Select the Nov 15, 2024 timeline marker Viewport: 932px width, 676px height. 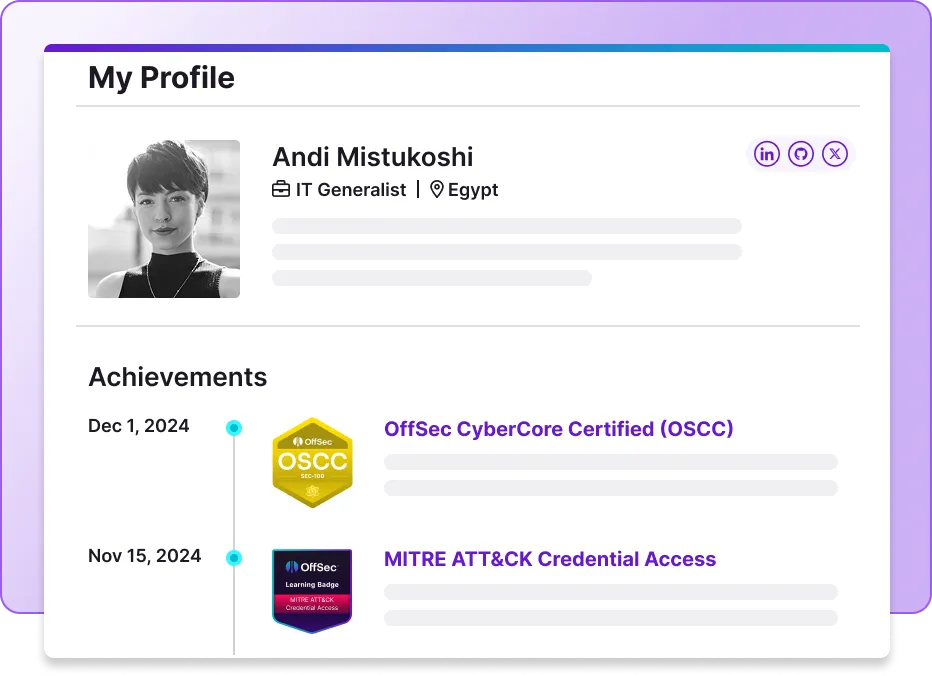(234, 557)
